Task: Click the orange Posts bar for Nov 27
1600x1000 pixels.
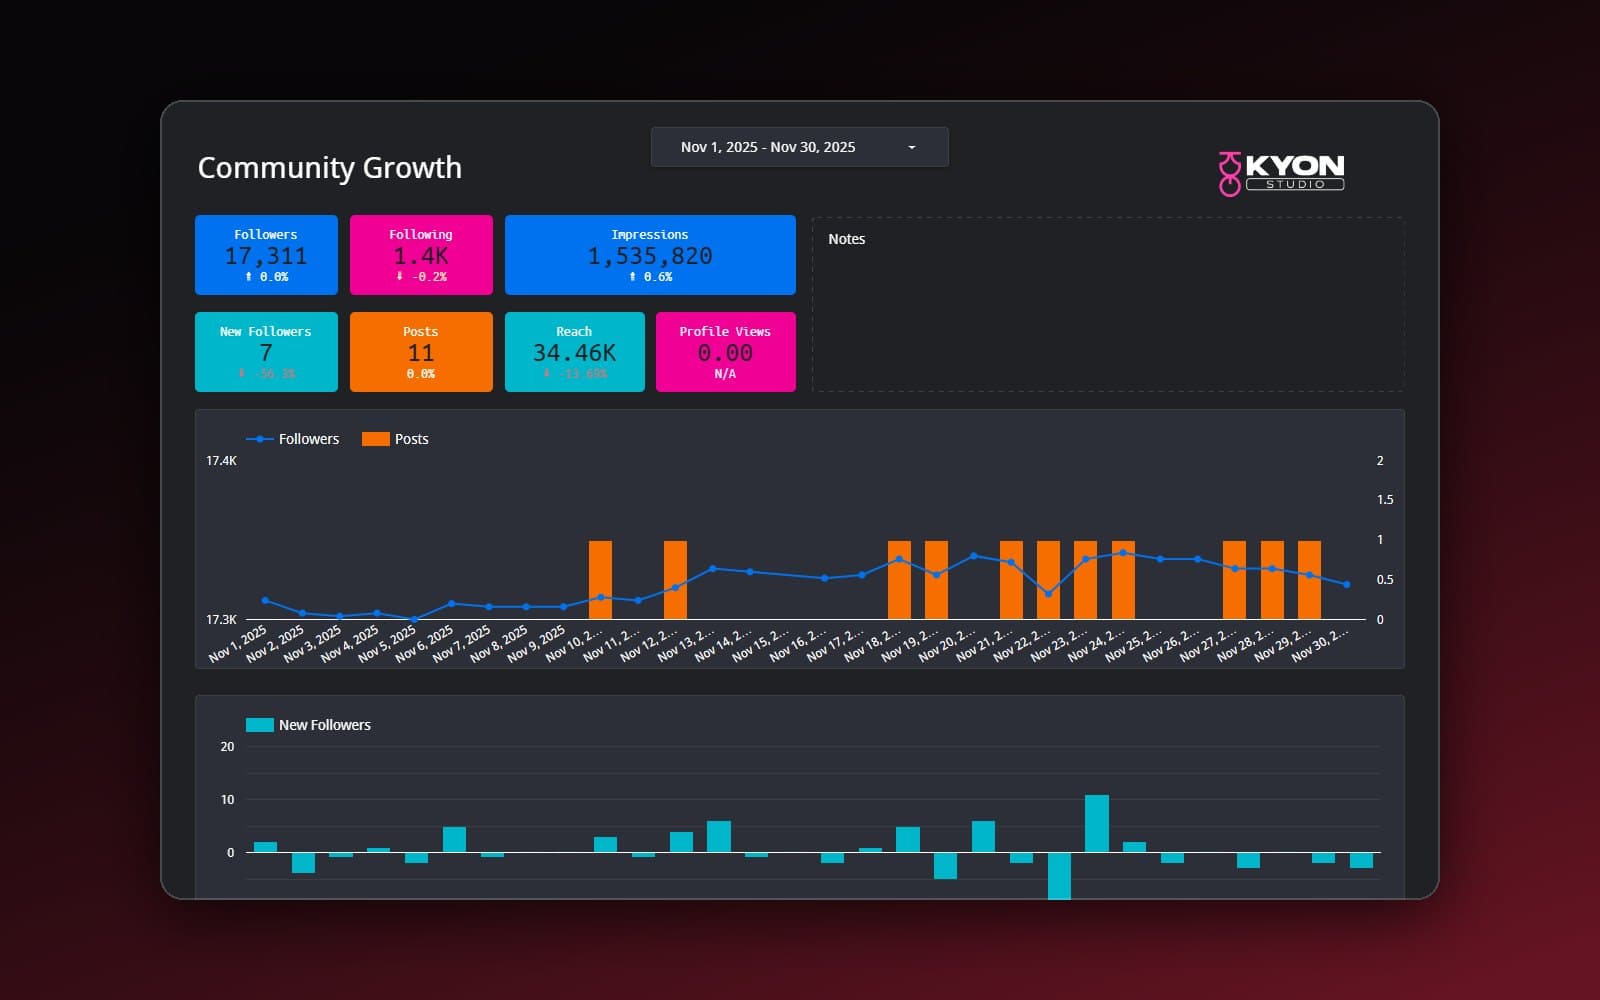Action: 1234,580
